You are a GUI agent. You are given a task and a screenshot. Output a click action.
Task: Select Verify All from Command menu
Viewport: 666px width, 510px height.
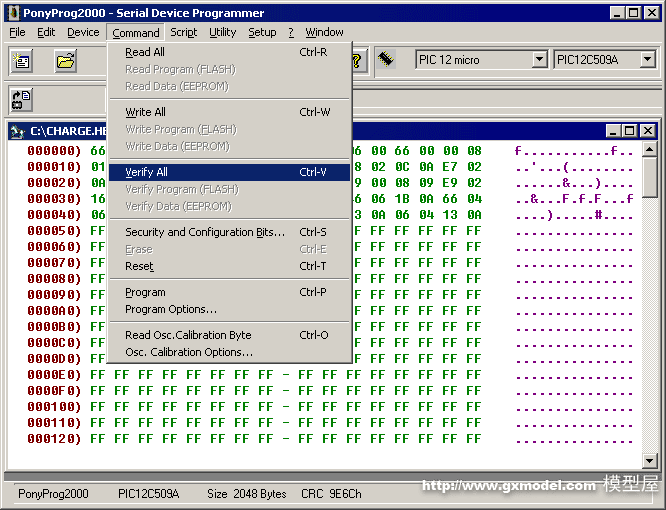147,172
